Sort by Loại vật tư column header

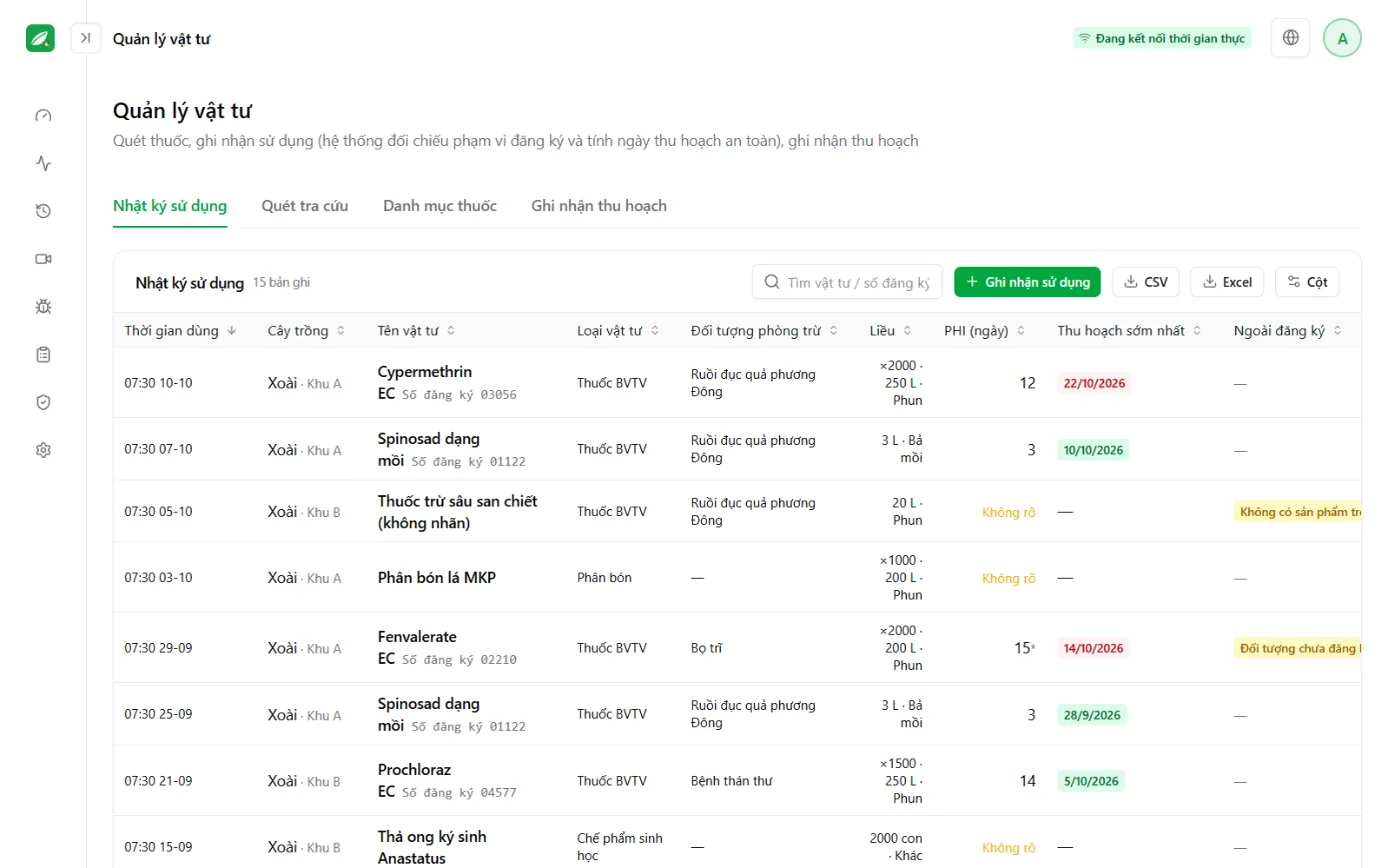pyautogui.click(x=618, y=331)
